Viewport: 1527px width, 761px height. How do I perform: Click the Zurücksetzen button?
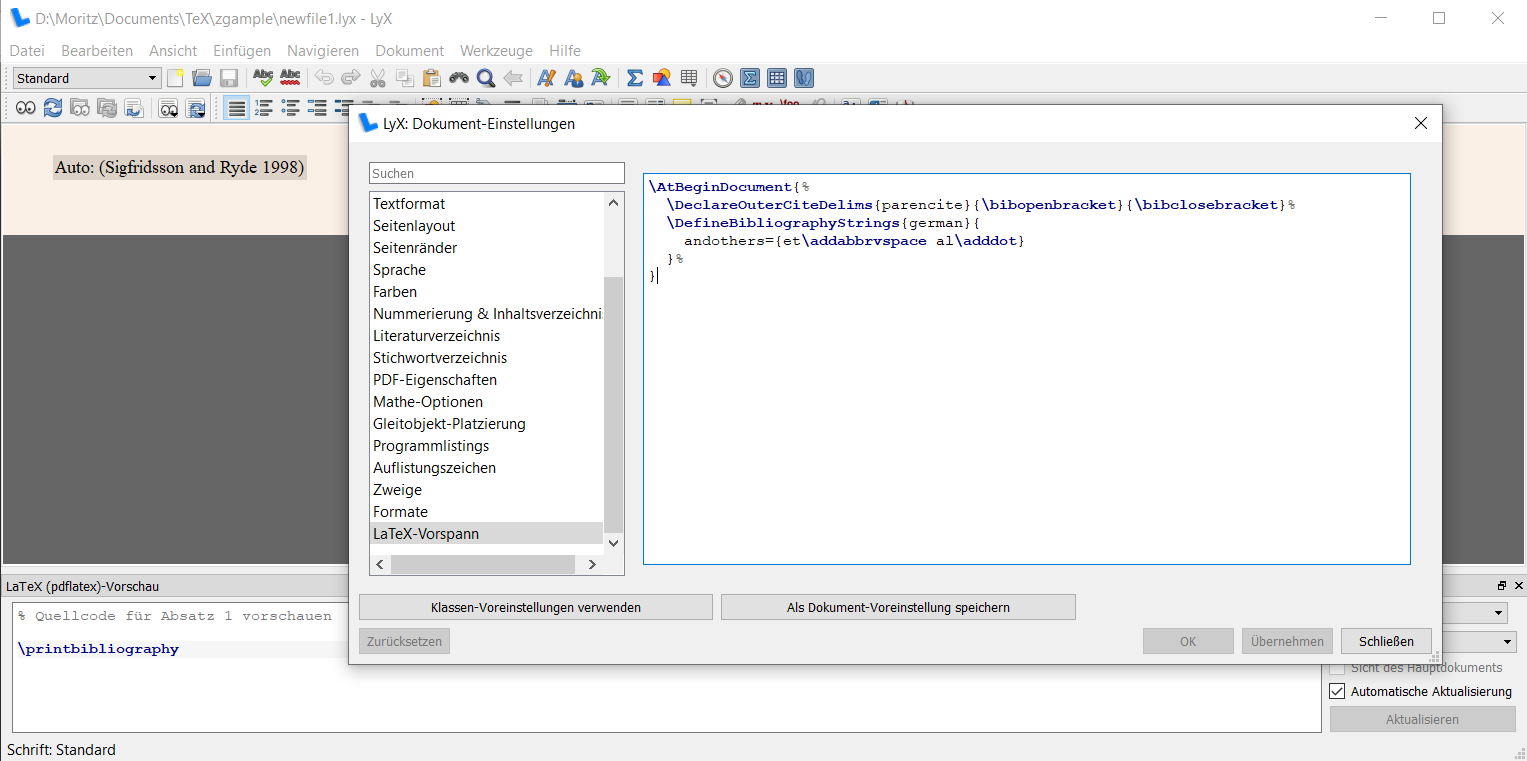[404, 641]
